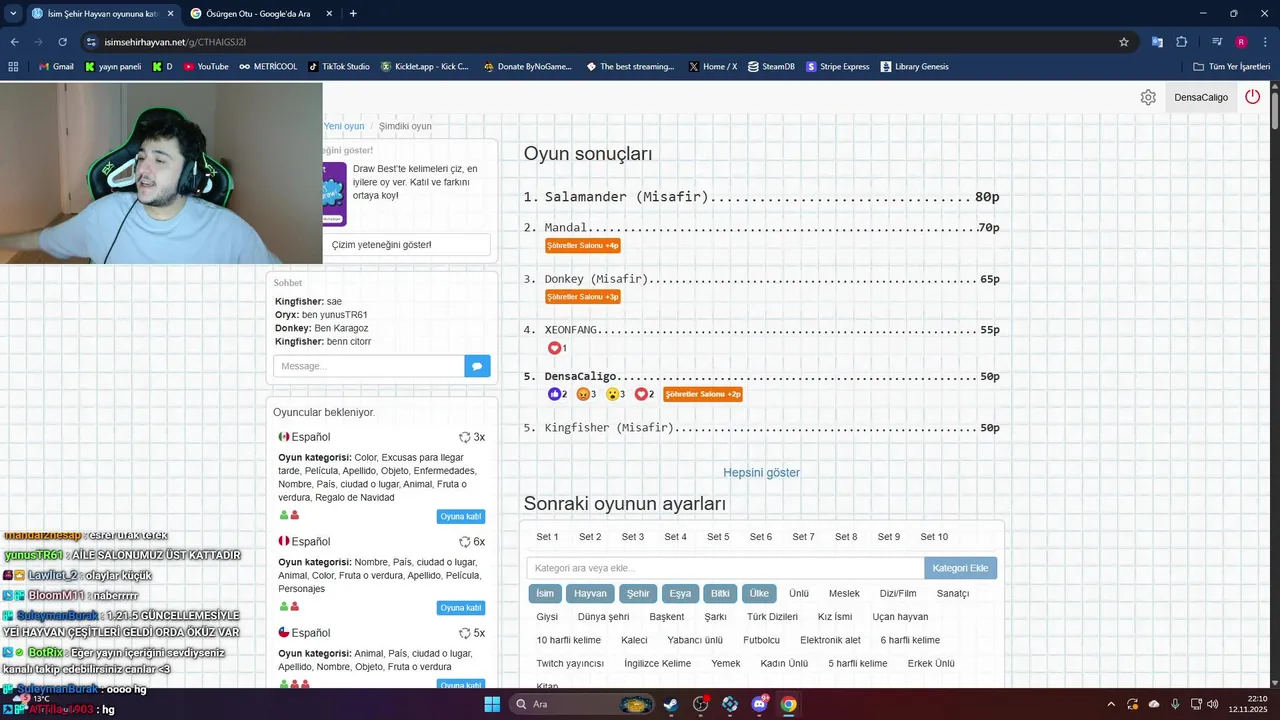Click the Chrome taskbar icon
This screenshot has width=1280, height=720.
point(789,704)
